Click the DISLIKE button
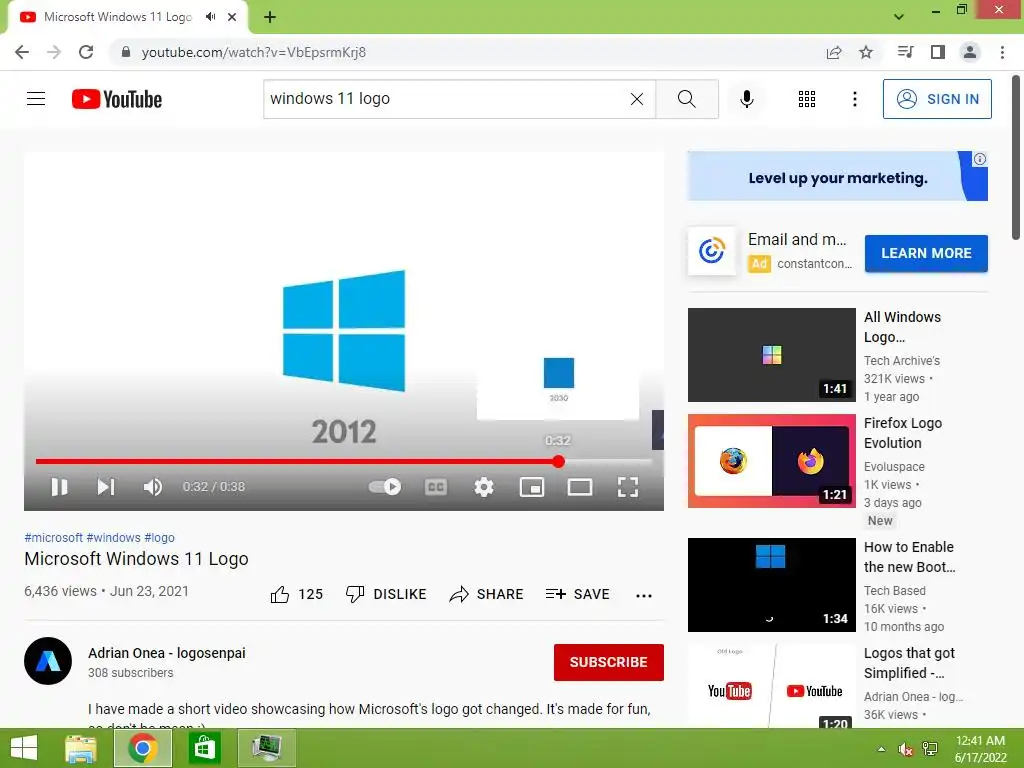1024x768 pixels. [x=386, y=594]
